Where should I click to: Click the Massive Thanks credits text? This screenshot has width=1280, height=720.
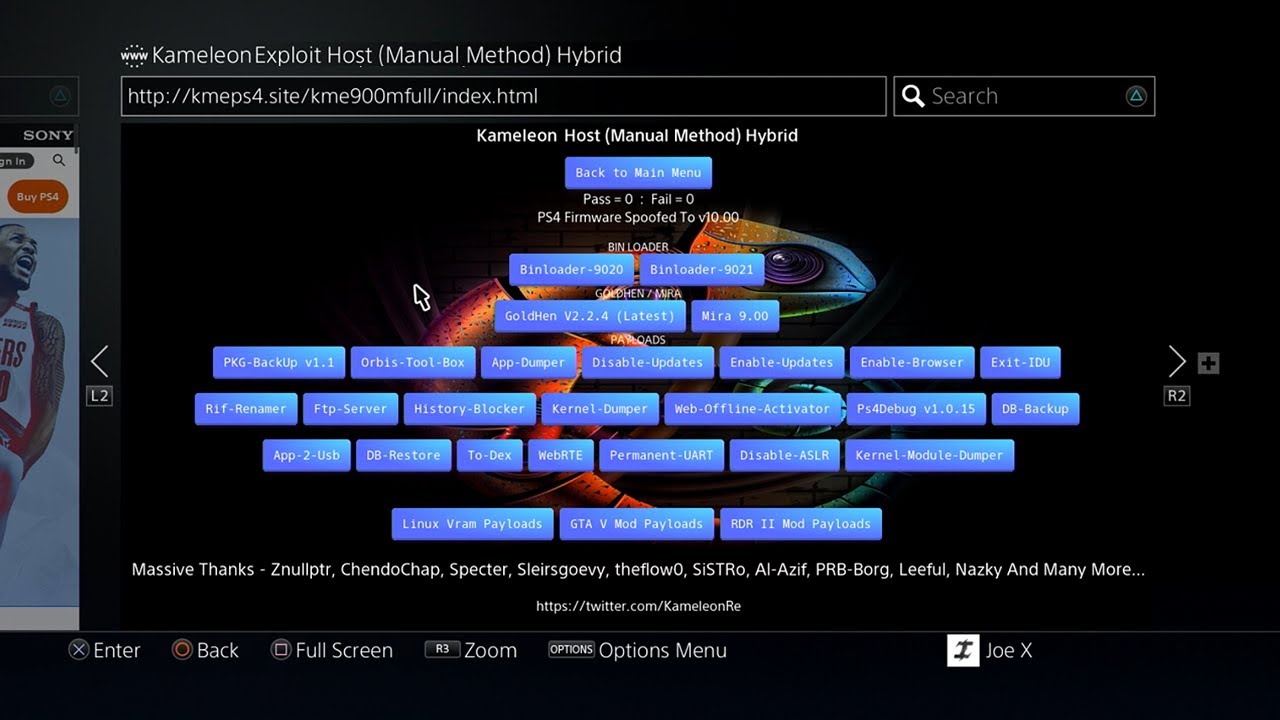coord(638,569)
